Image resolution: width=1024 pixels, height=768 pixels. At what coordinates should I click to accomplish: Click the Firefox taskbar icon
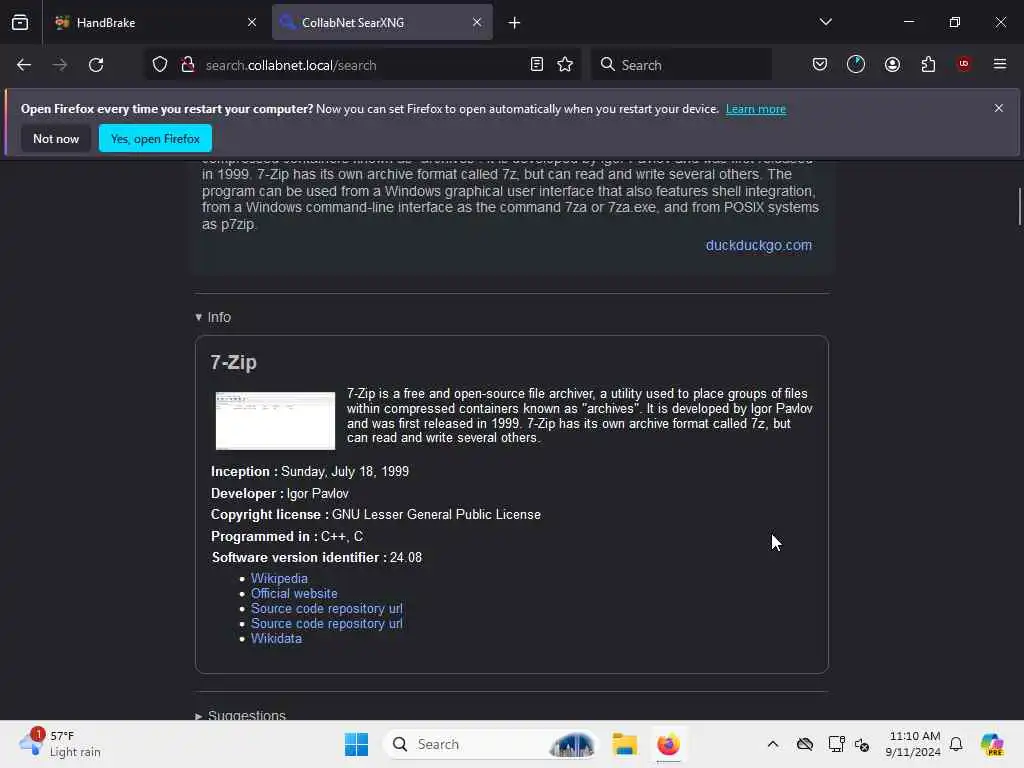pos(668,744)
